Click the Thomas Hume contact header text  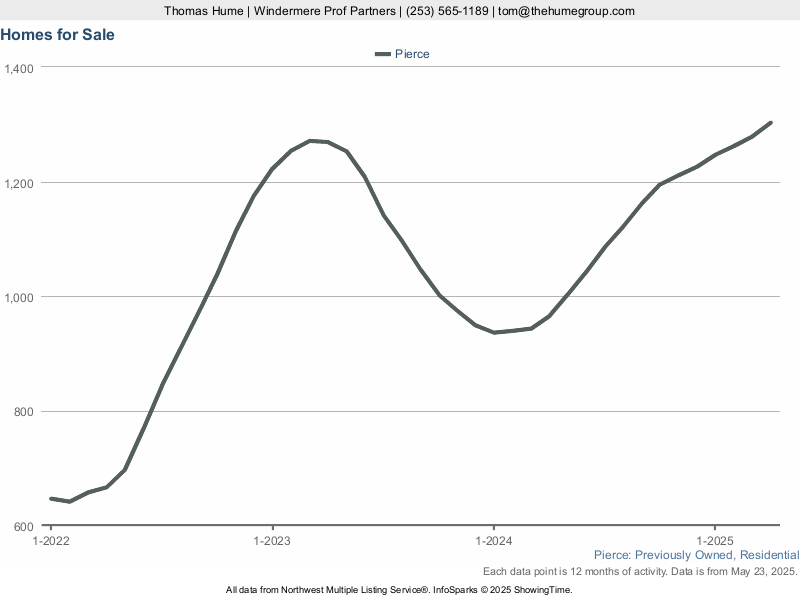point(399,11)
